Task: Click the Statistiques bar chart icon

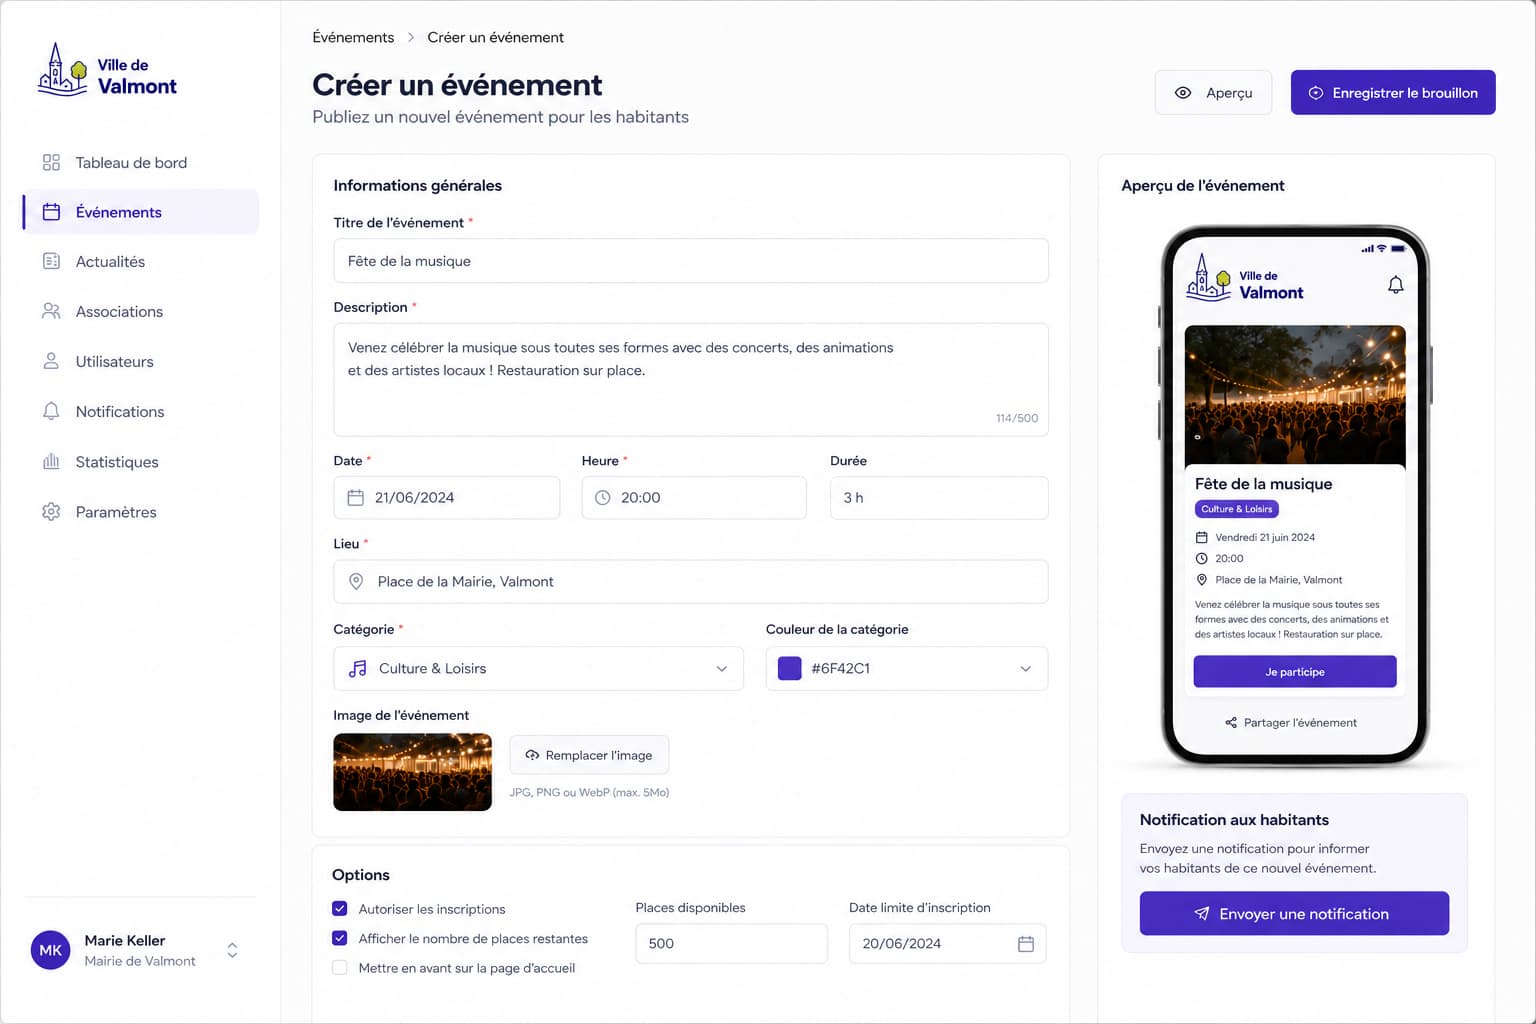Action: [x=51, y=461]
